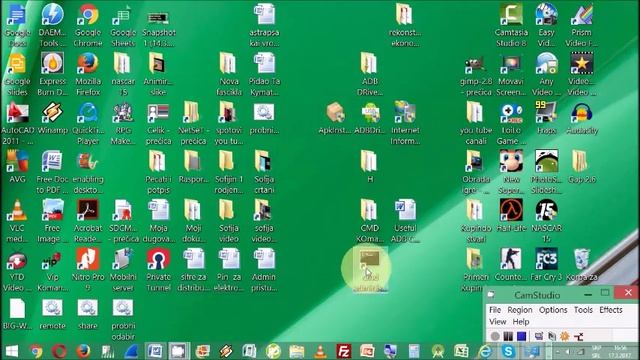Select the AVG desktop icon
Viewport: 640px width, 360px height.
tap(17, 167)
